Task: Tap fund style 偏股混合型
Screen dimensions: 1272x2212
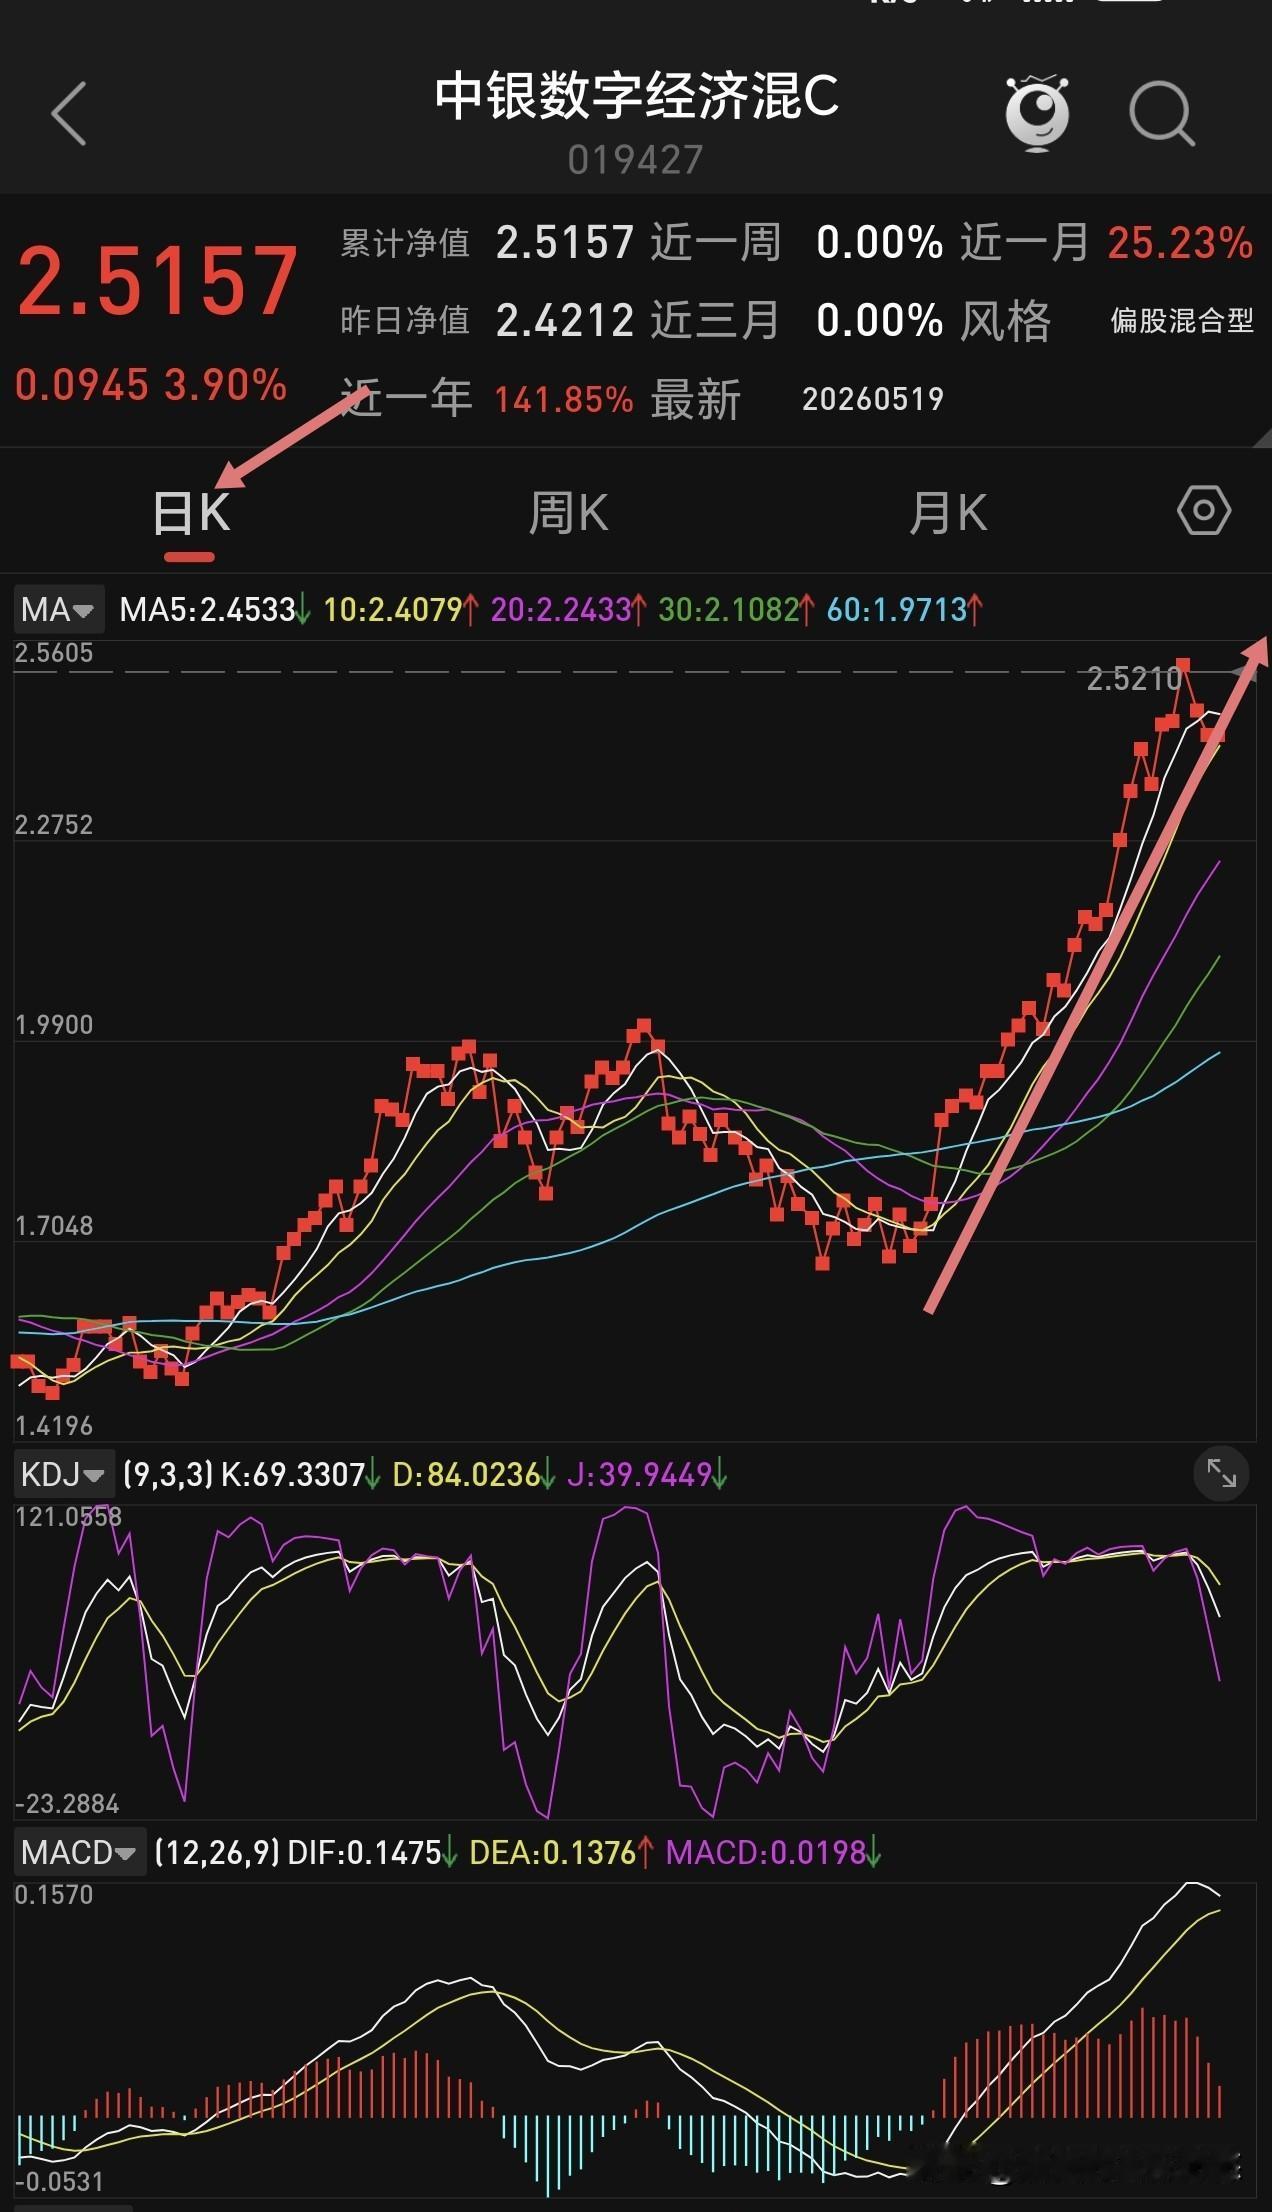Action: click(x=1182, y=321)
